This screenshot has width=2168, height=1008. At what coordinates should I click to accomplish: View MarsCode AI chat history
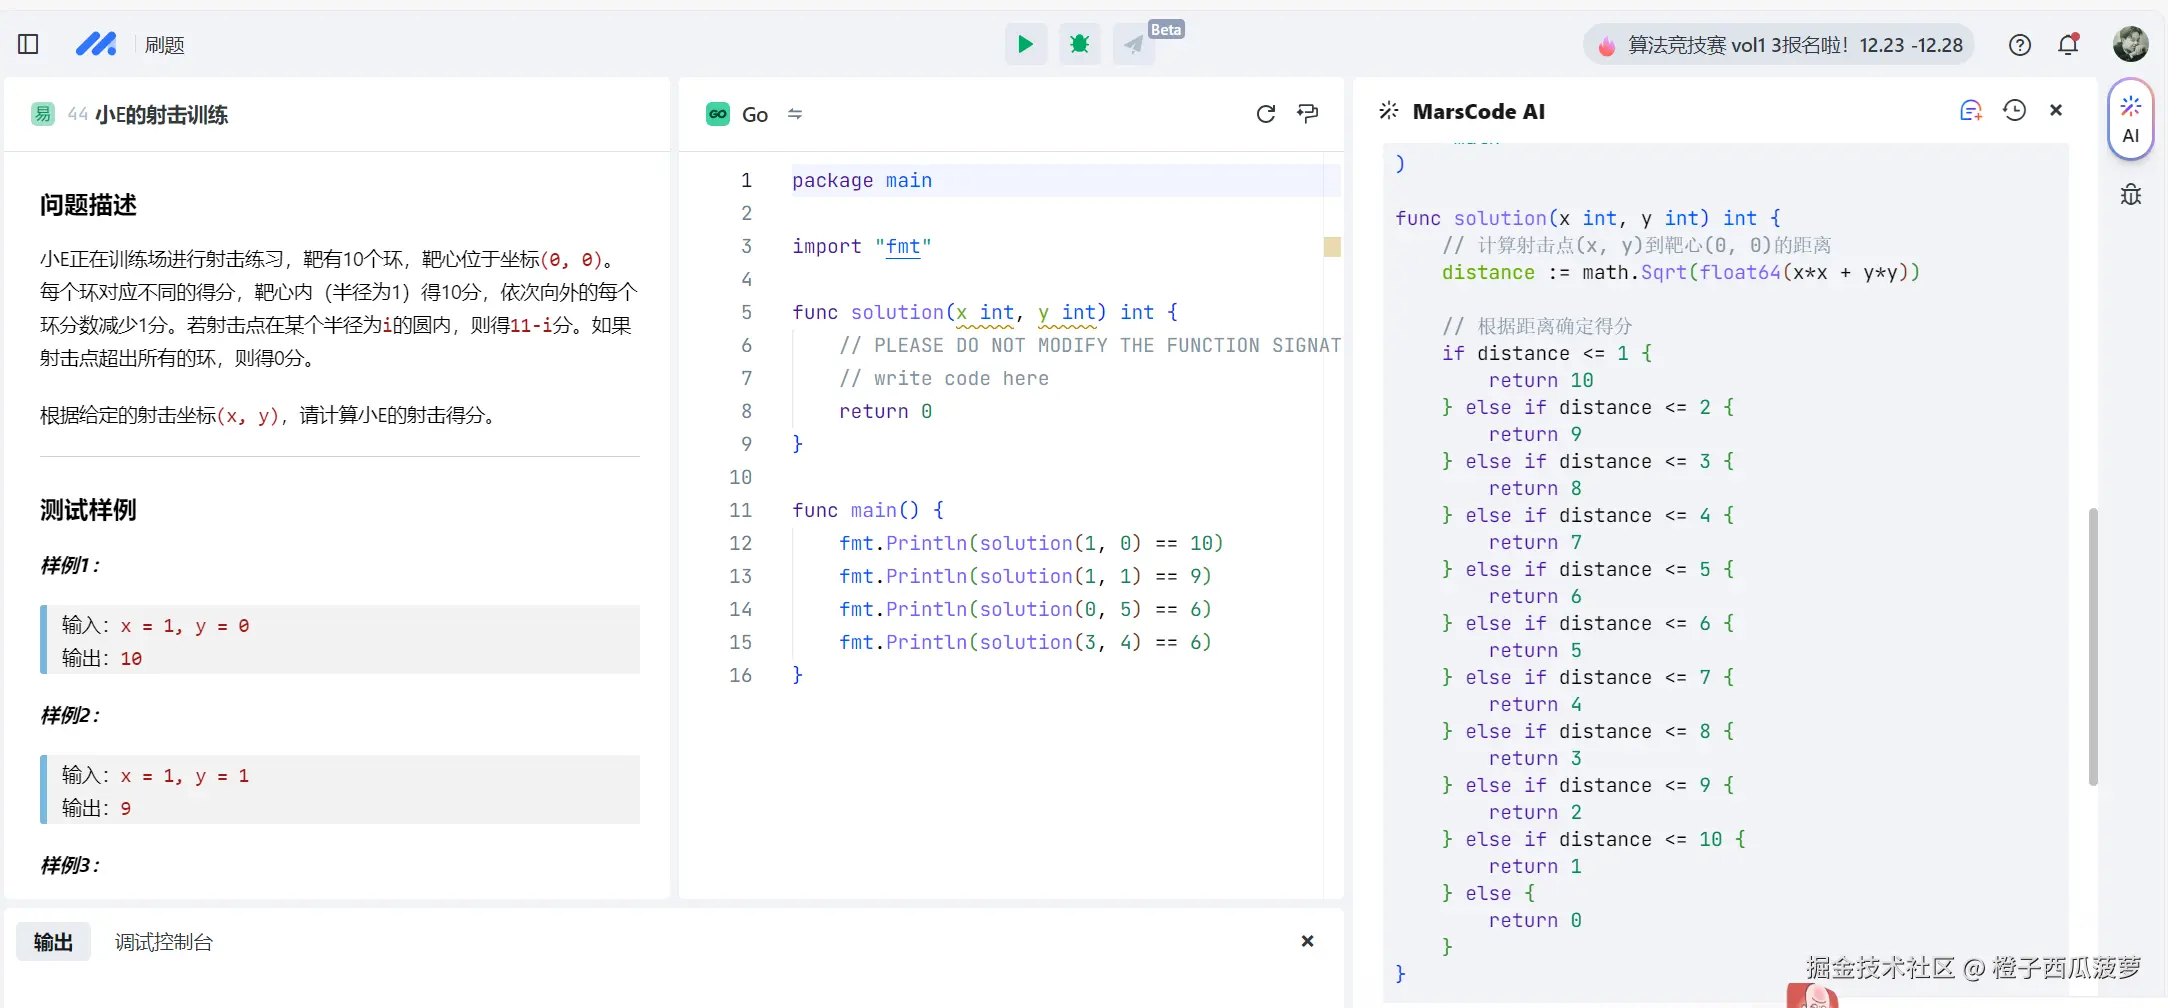(x=2014, y=111)
